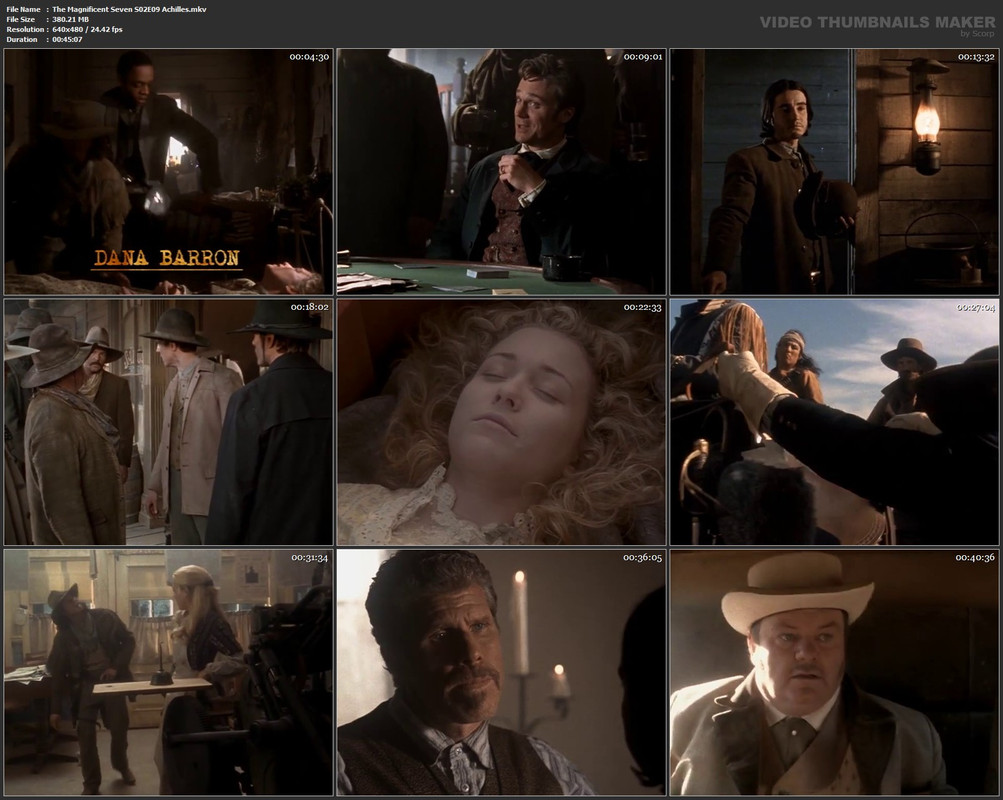Open the thumbnail at timestamp 00:40:36
Image resolution: width=1003 pixels, height=800 pixels.
click(835, 673)
